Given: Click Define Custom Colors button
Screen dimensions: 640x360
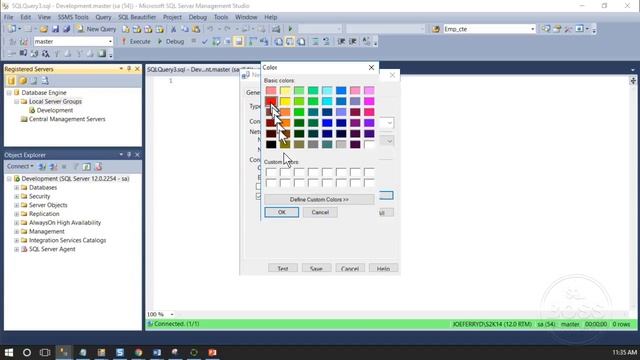Looking at the screenshot, I should 319,200.
